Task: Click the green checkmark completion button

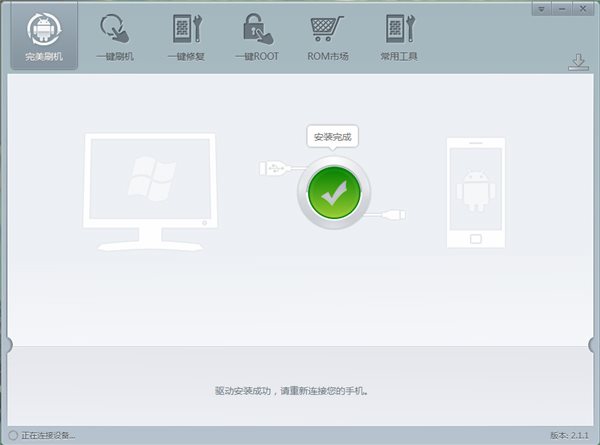Action: (334, 192)
